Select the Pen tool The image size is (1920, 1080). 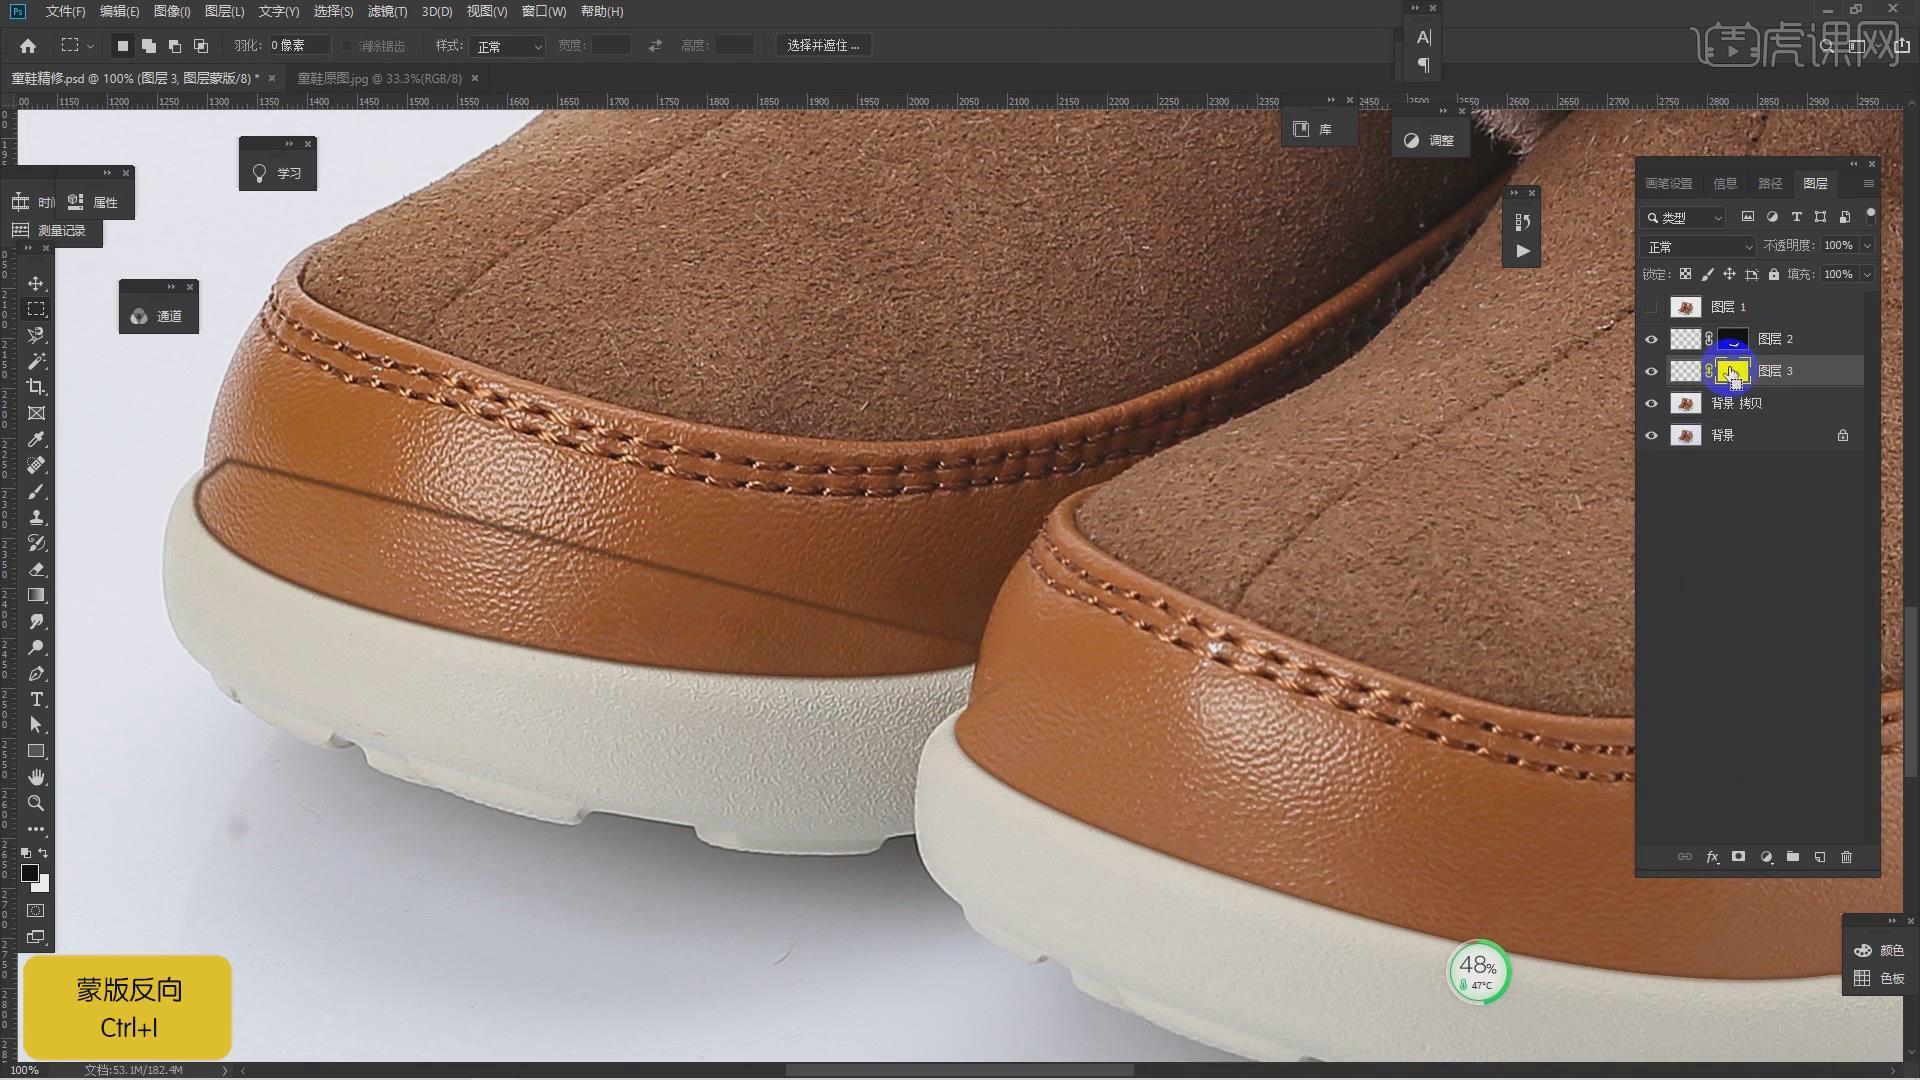click(36, 673)
